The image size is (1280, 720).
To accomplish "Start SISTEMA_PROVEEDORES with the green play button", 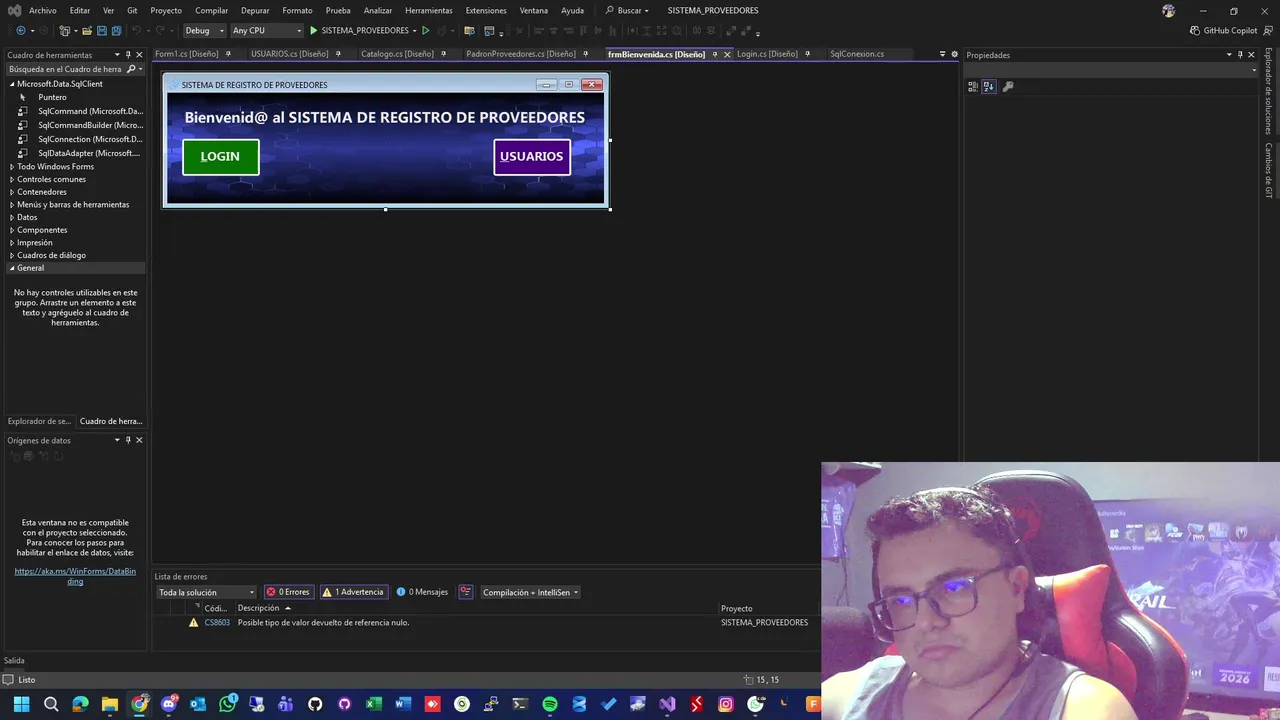I will [x=313, y=31].
